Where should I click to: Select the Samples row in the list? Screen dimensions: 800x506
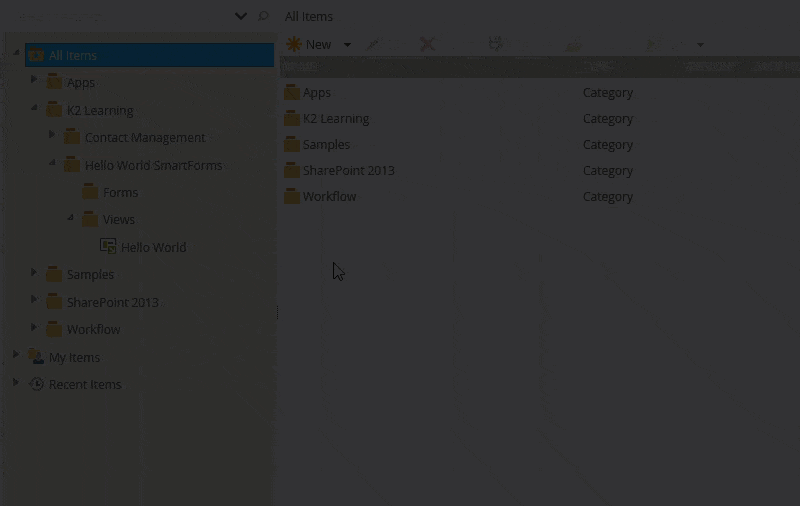pyautogui.click(x=326, y=144)
